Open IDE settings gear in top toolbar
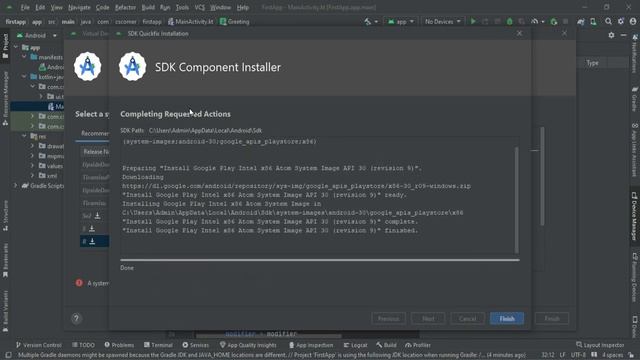 [x=620, y=21]
